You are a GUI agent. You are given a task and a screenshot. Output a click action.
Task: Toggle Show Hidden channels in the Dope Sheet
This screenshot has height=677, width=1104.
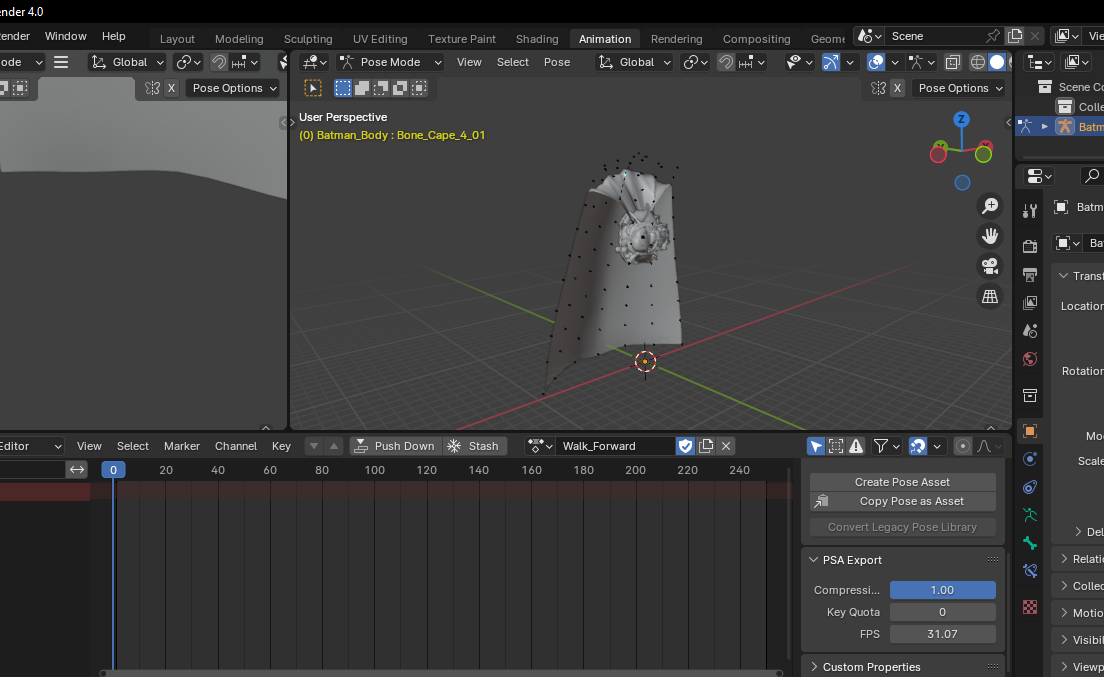tap(835, 447)
